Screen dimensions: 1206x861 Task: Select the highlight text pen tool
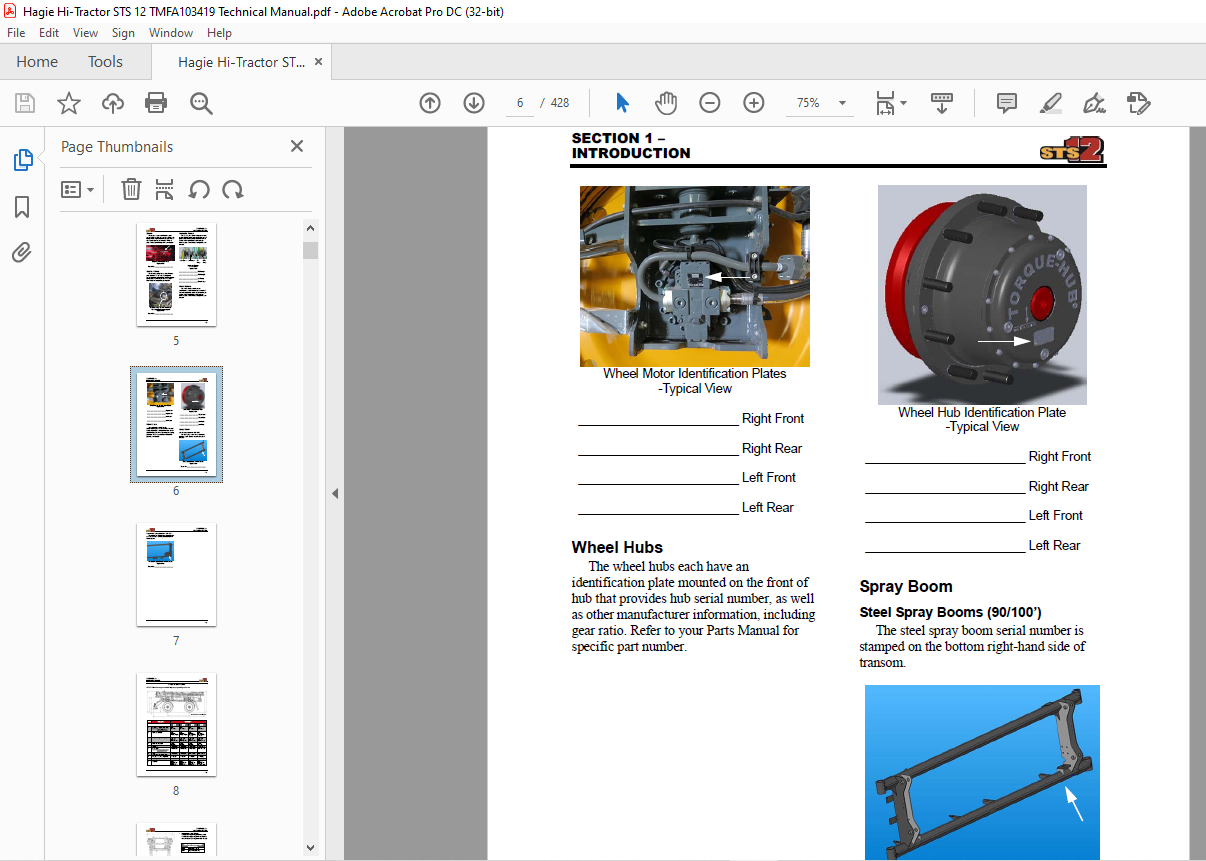tap(1050, 103)
